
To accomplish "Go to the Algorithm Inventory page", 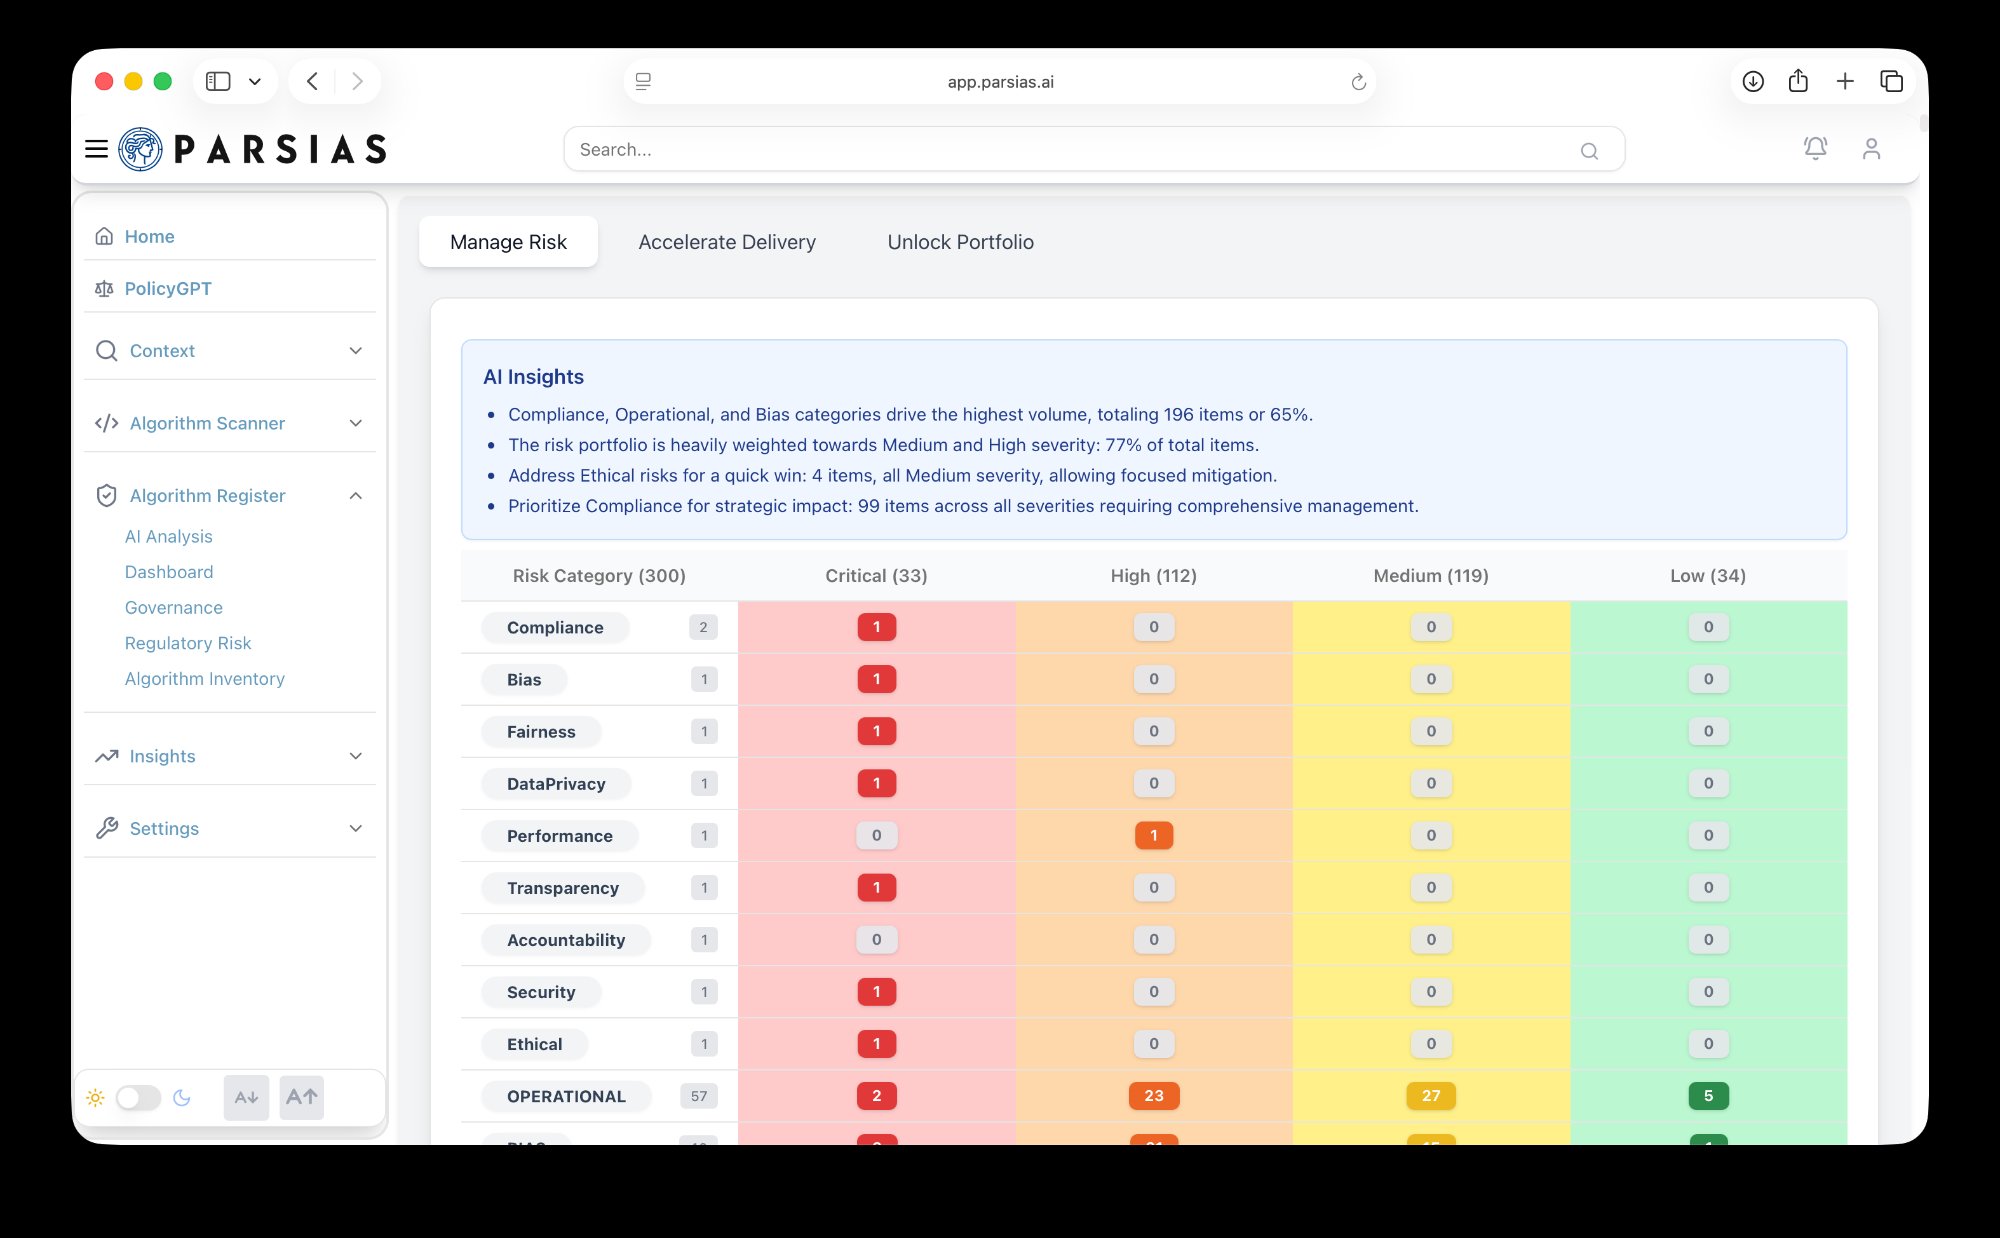I will pyautogui.click(x=204, y=679).
